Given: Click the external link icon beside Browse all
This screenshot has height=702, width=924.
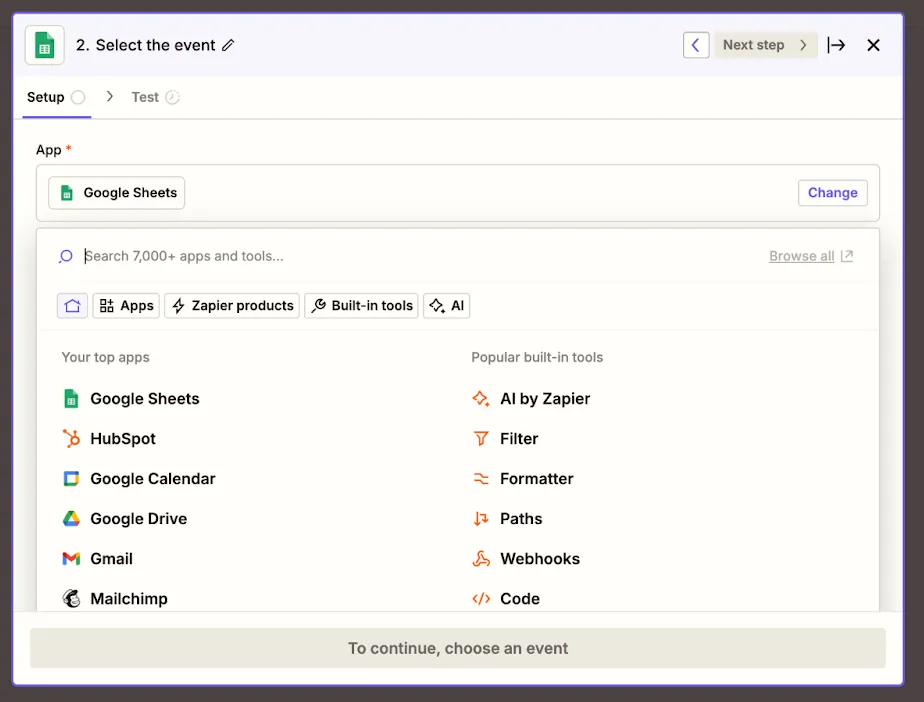Looking at the screenshot, I should click(847, 256).
